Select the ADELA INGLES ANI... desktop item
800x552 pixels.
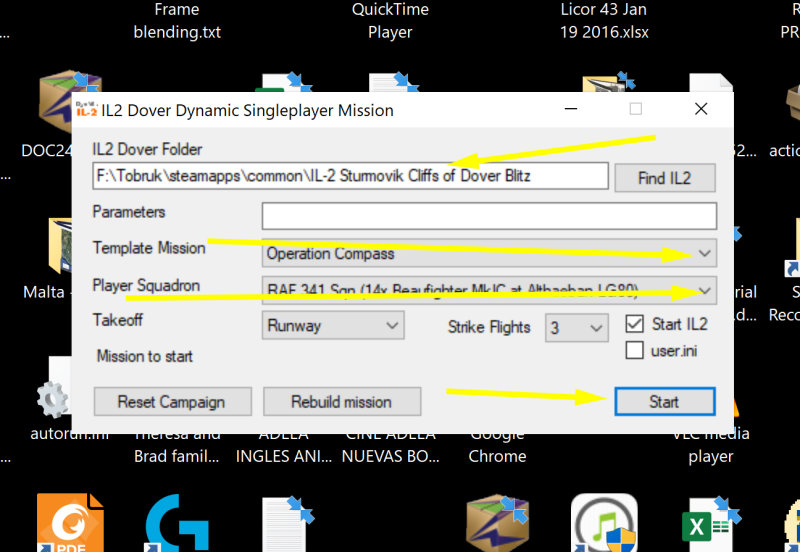point(284,446)
